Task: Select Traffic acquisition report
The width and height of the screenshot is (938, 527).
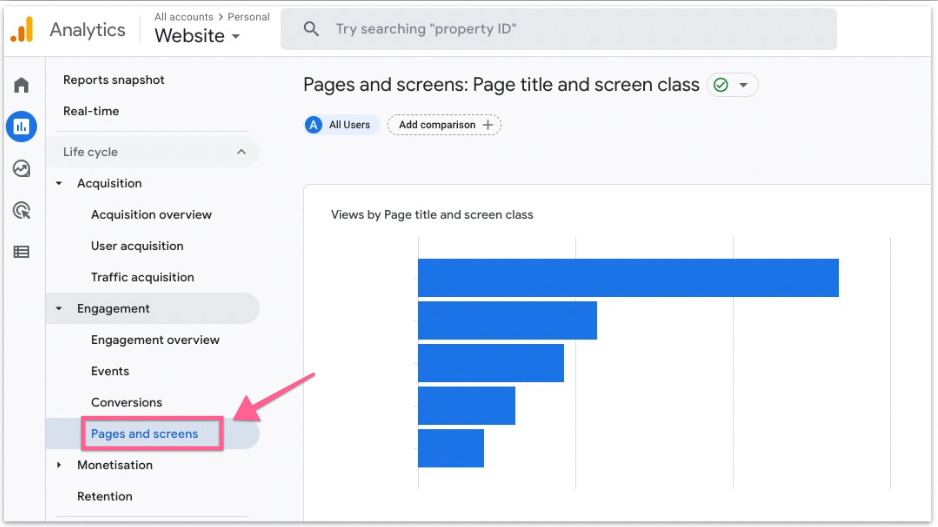Action: pyautogui.click(x=142, y=277)
